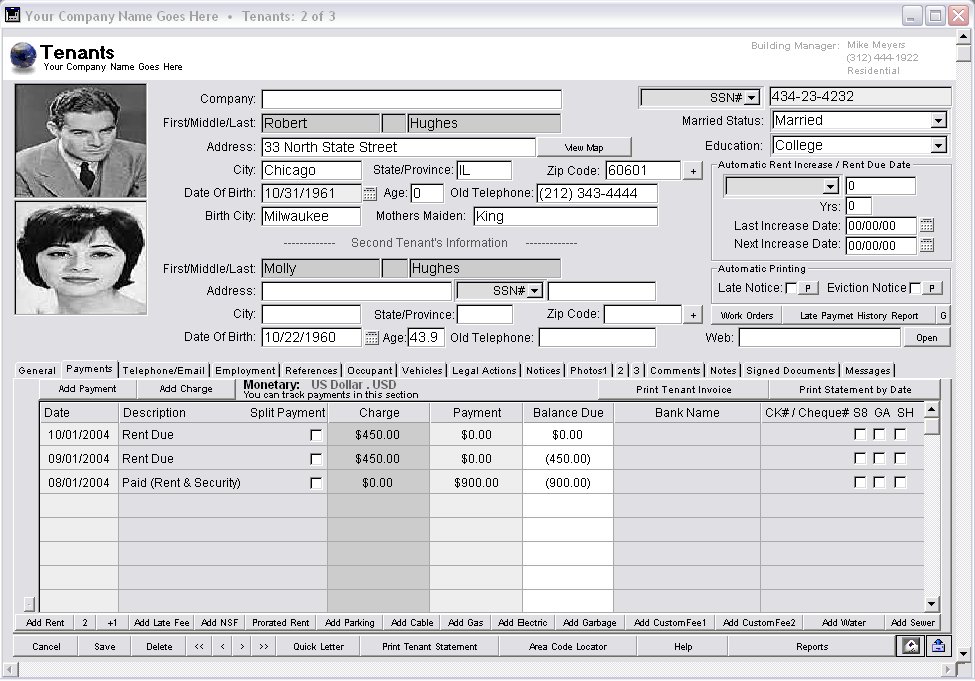Click the icon left of the upload icon
Screen dimensions: 975x681
click(x=910, y=646)
